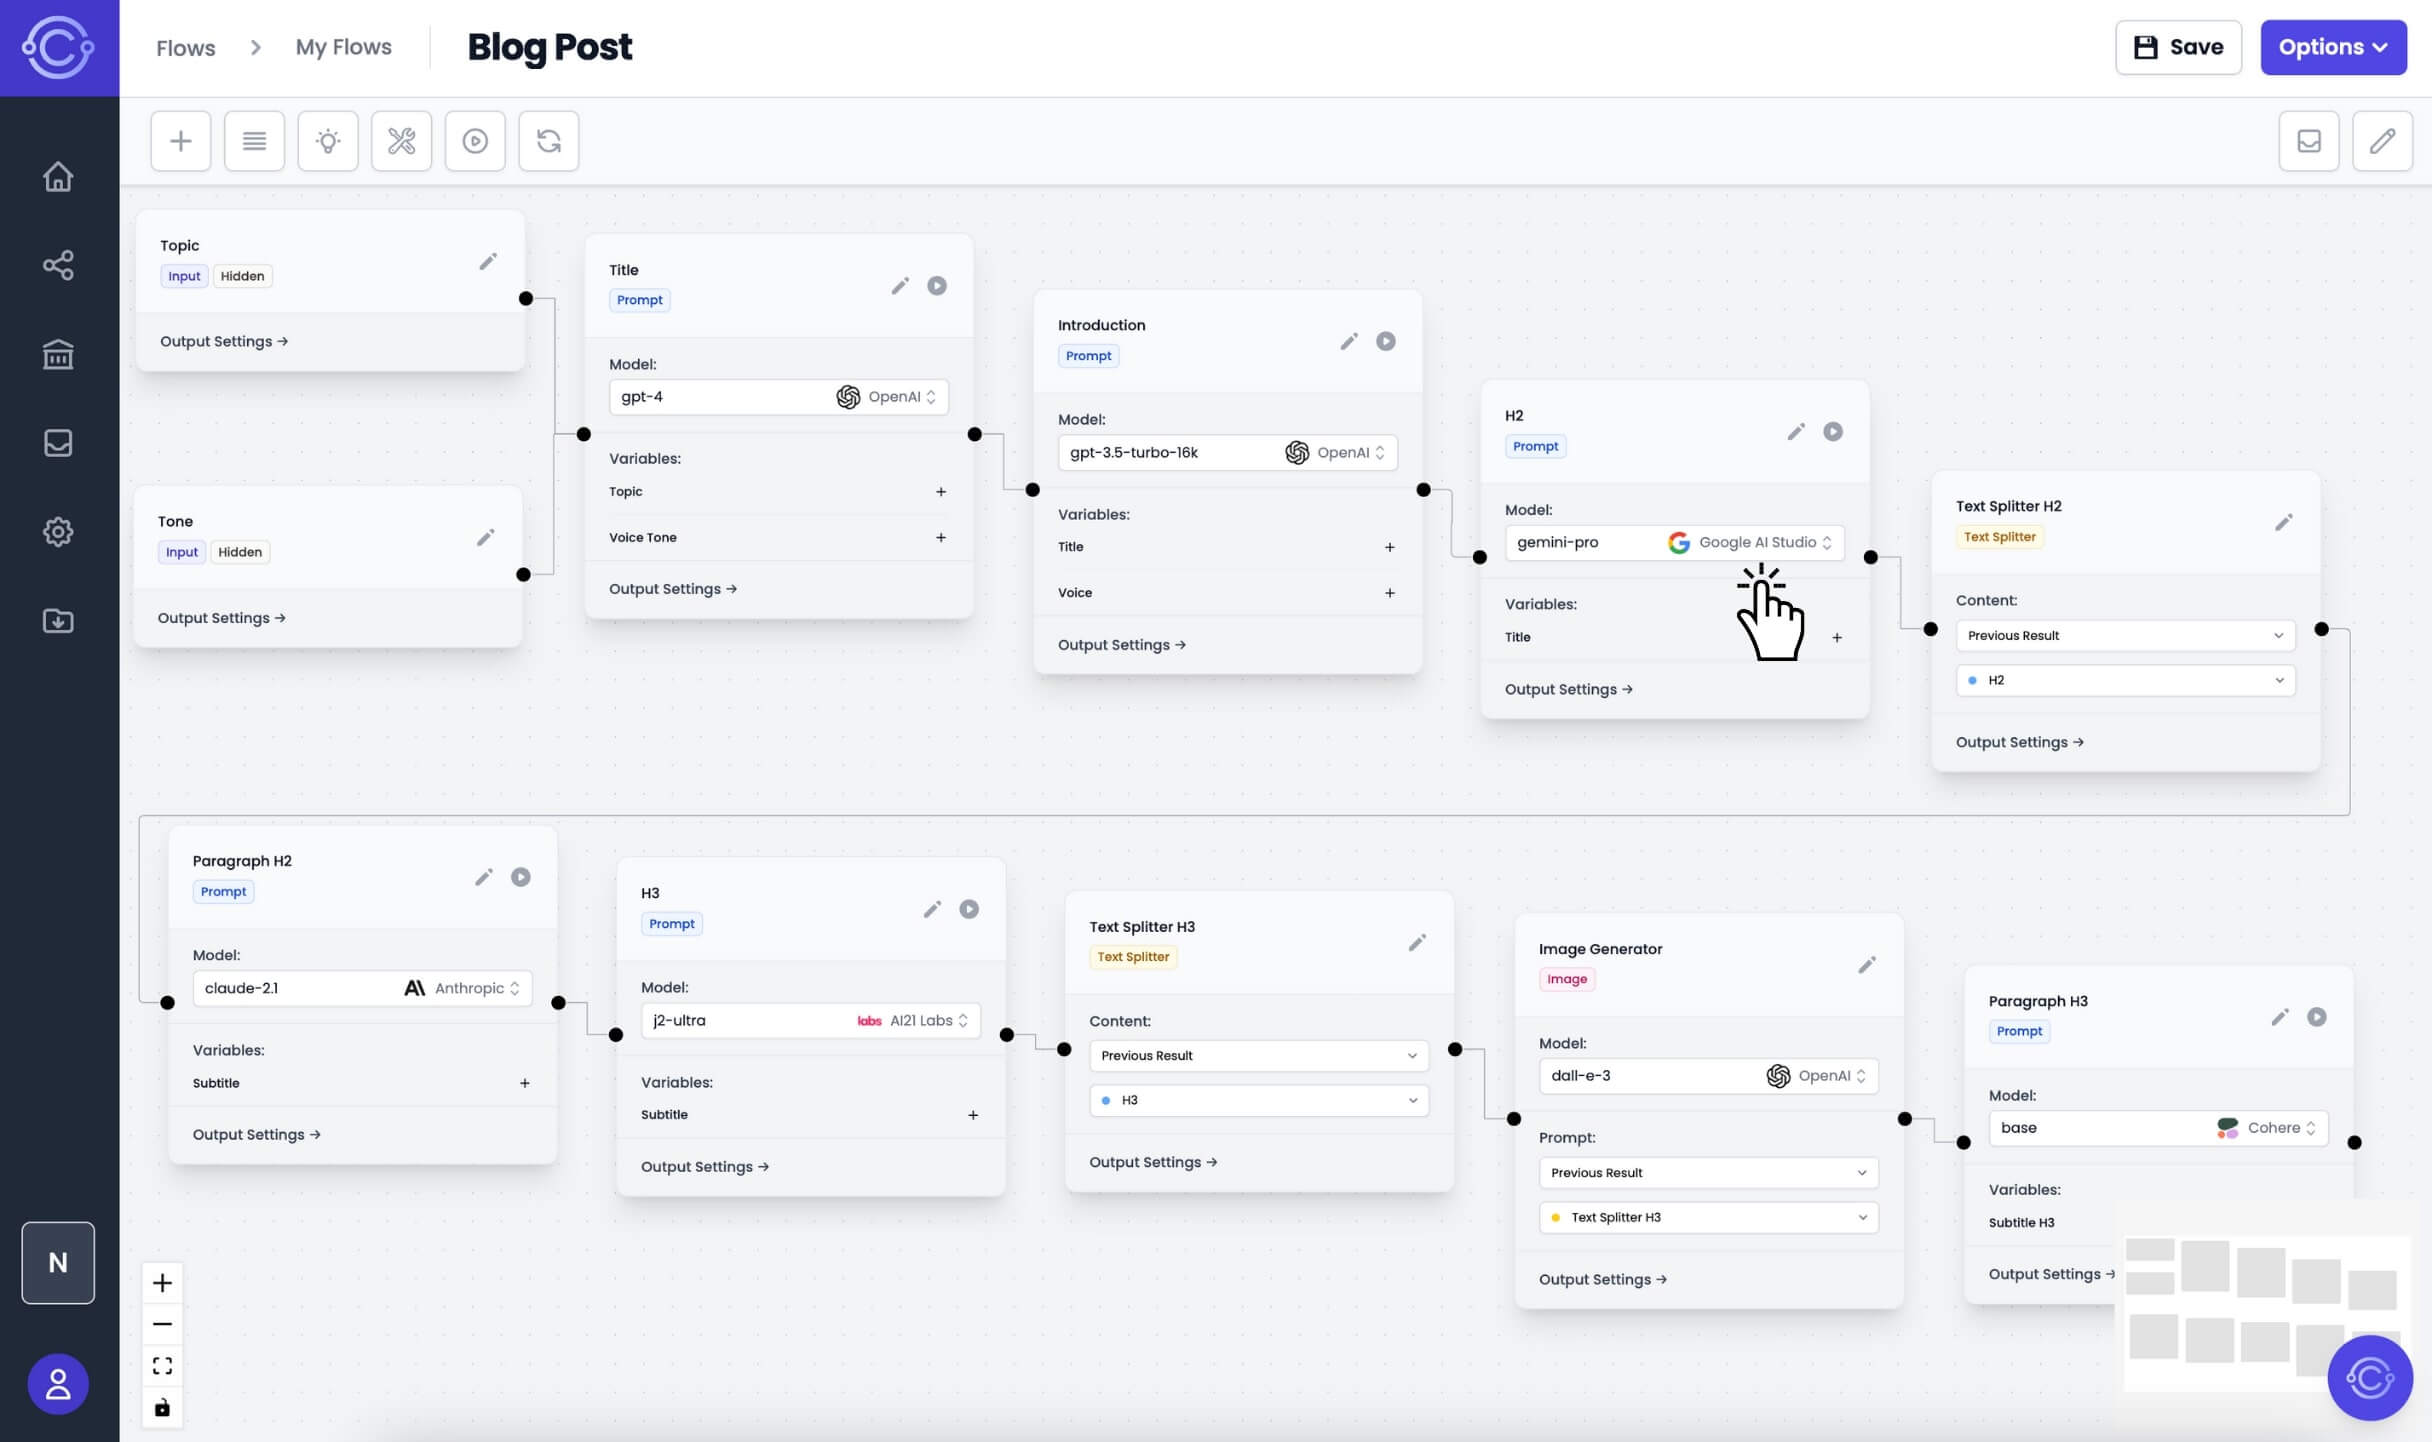Select the tools (wrench) toolbar icon
The height and width of the screenshot is (1442, 2432).
(401, 140)
